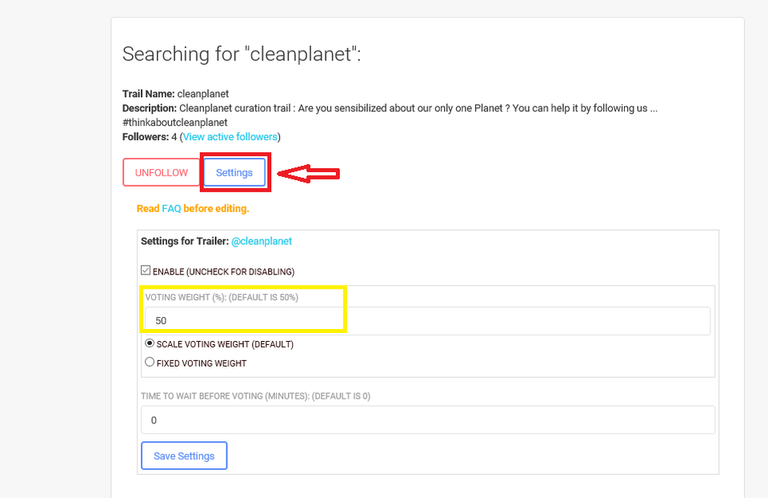Screen dimensions: 768x498
Task: Click the Settings for Trailer heading
Action: click(184, 241)
